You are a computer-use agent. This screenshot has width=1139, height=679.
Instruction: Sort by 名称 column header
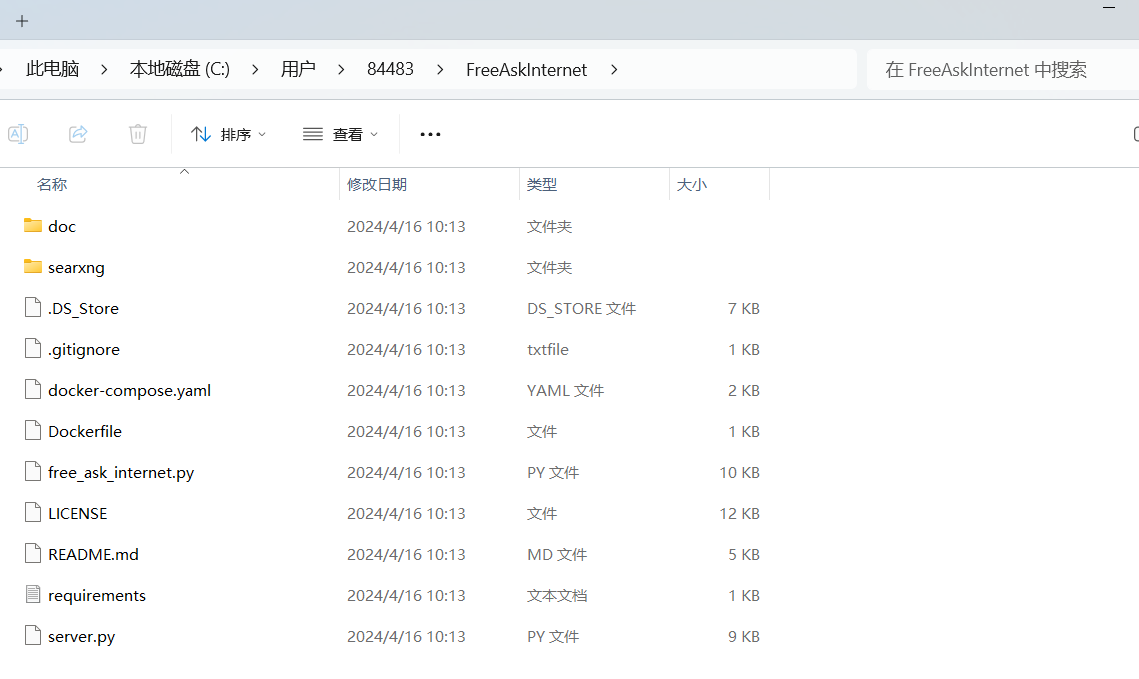(x=52, y=185)
